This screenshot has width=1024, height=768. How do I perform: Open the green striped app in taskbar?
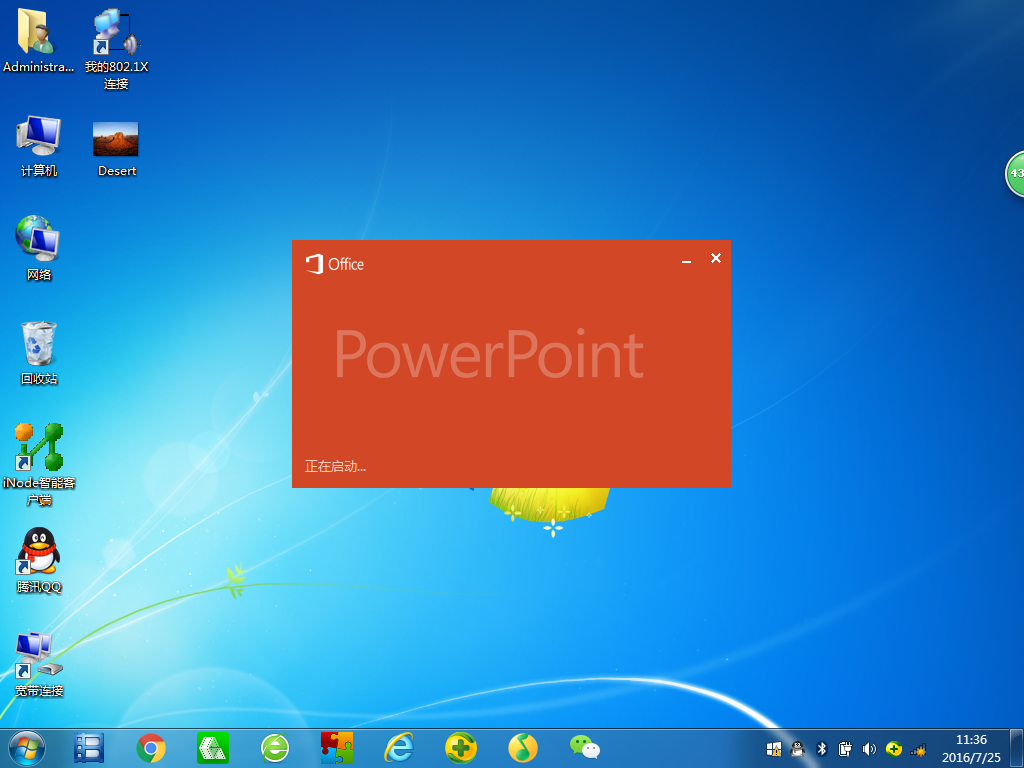coord(213,748)
